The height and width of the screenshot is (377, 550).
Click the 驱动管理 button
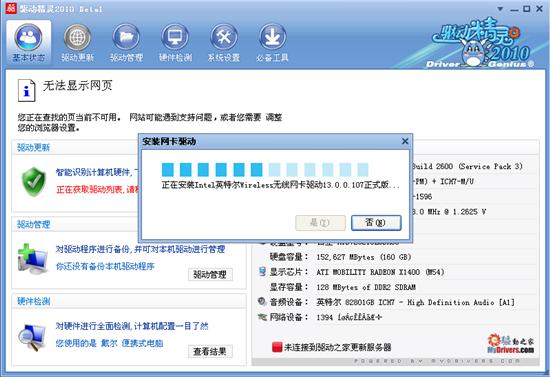click(210, 274)
